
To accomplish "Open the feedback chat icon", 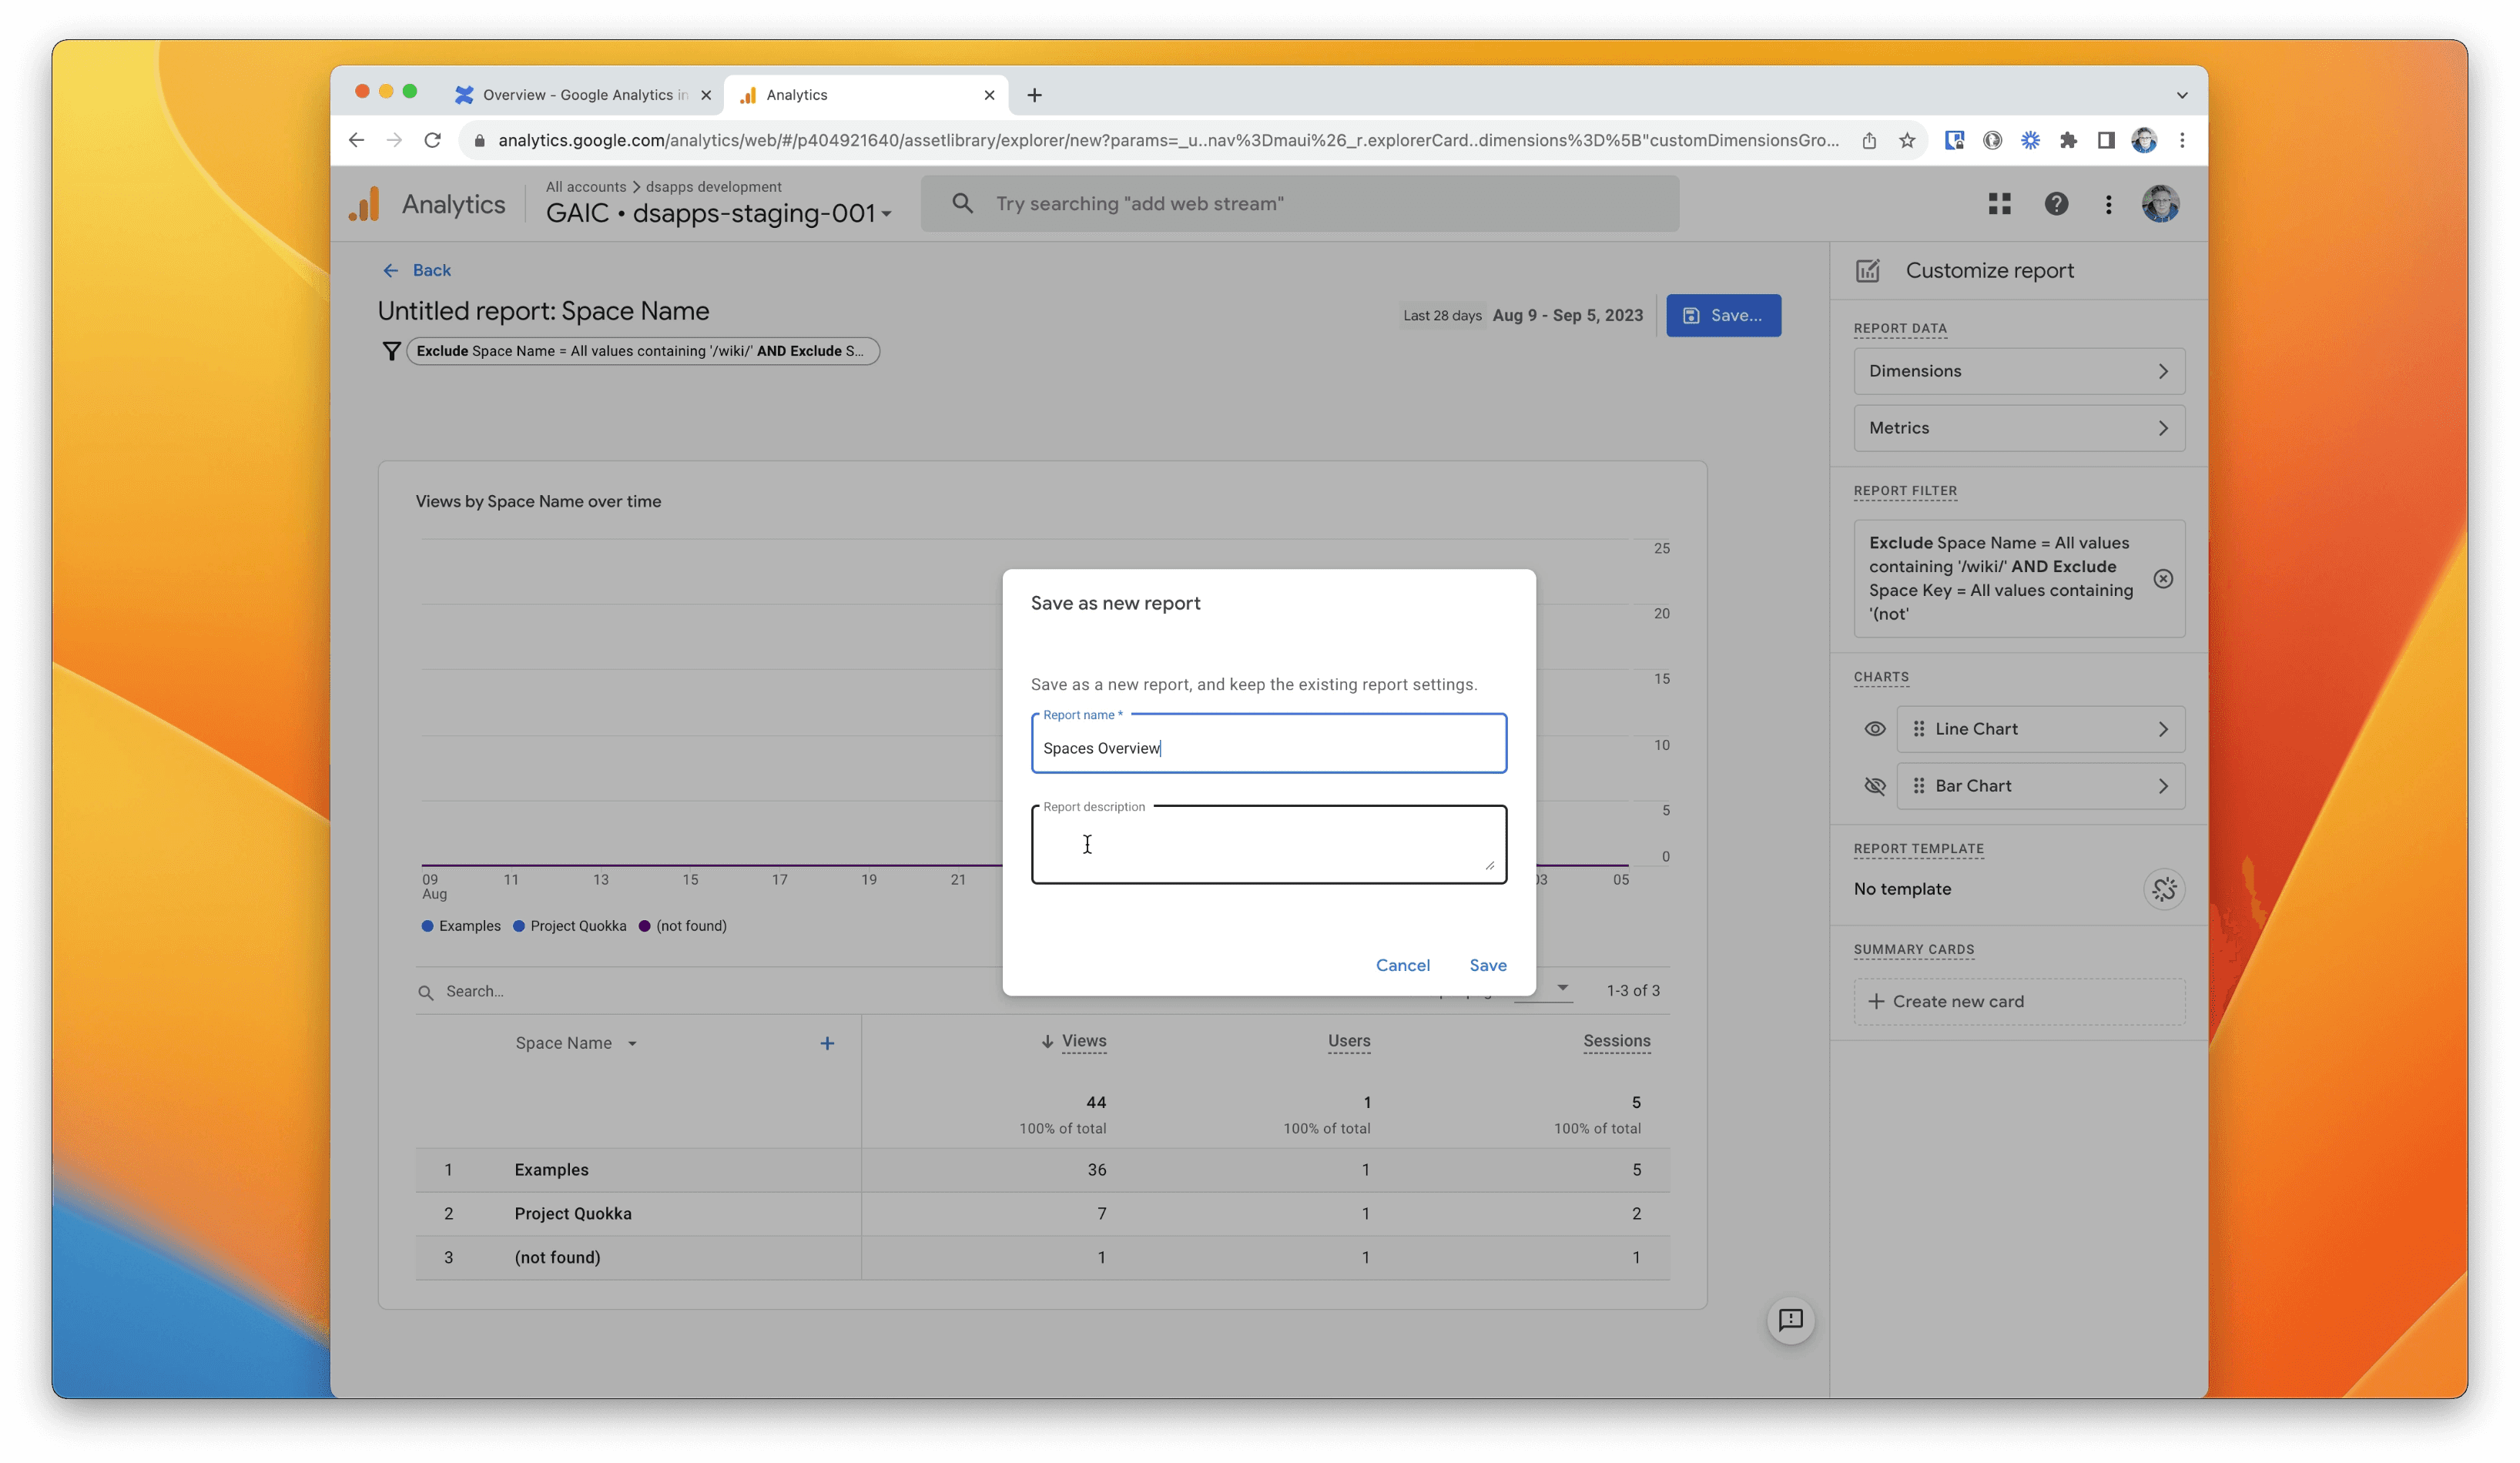I will click(x=1790, y=1320).
